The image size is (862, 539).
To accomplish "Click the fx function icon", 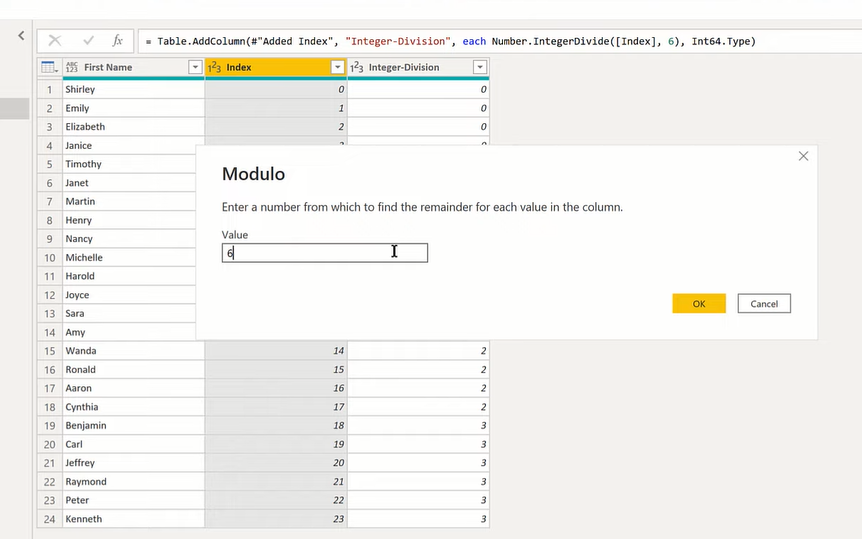I will tap(118, 40).
